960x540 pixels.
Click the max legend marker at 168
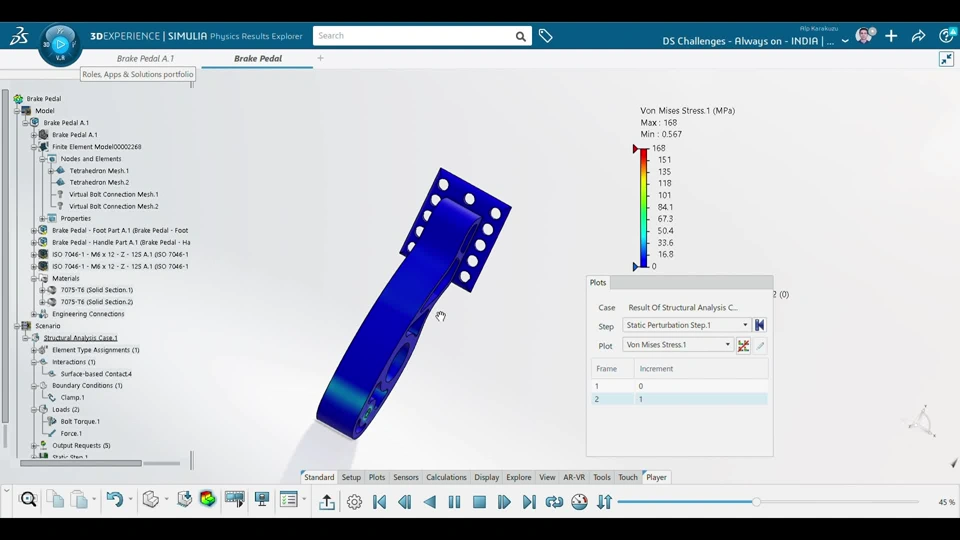tap(636, 149)
